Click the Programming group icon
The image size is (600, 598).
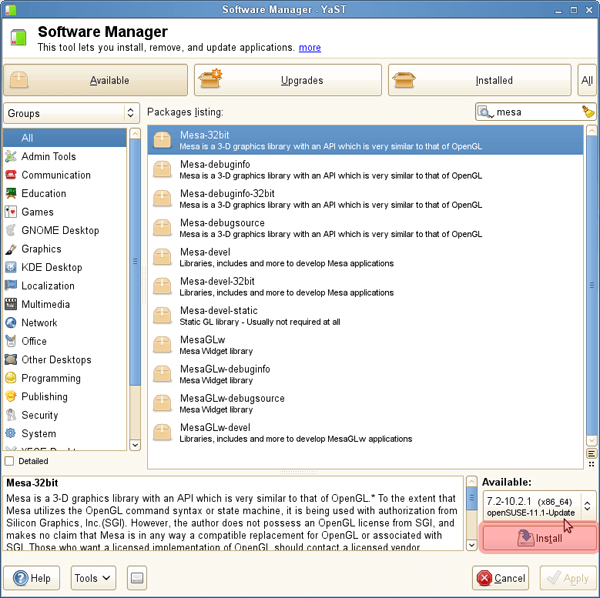pos(11,378)
